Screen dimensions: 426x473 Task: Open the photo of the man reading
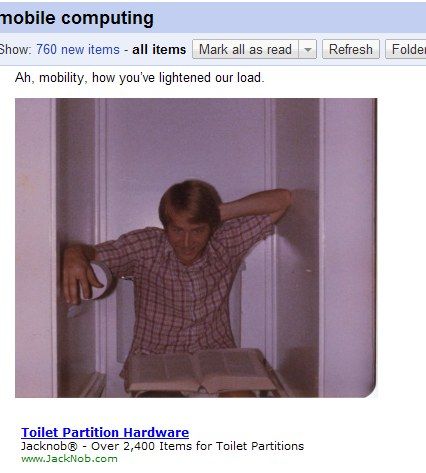click(x=196, y=248)
